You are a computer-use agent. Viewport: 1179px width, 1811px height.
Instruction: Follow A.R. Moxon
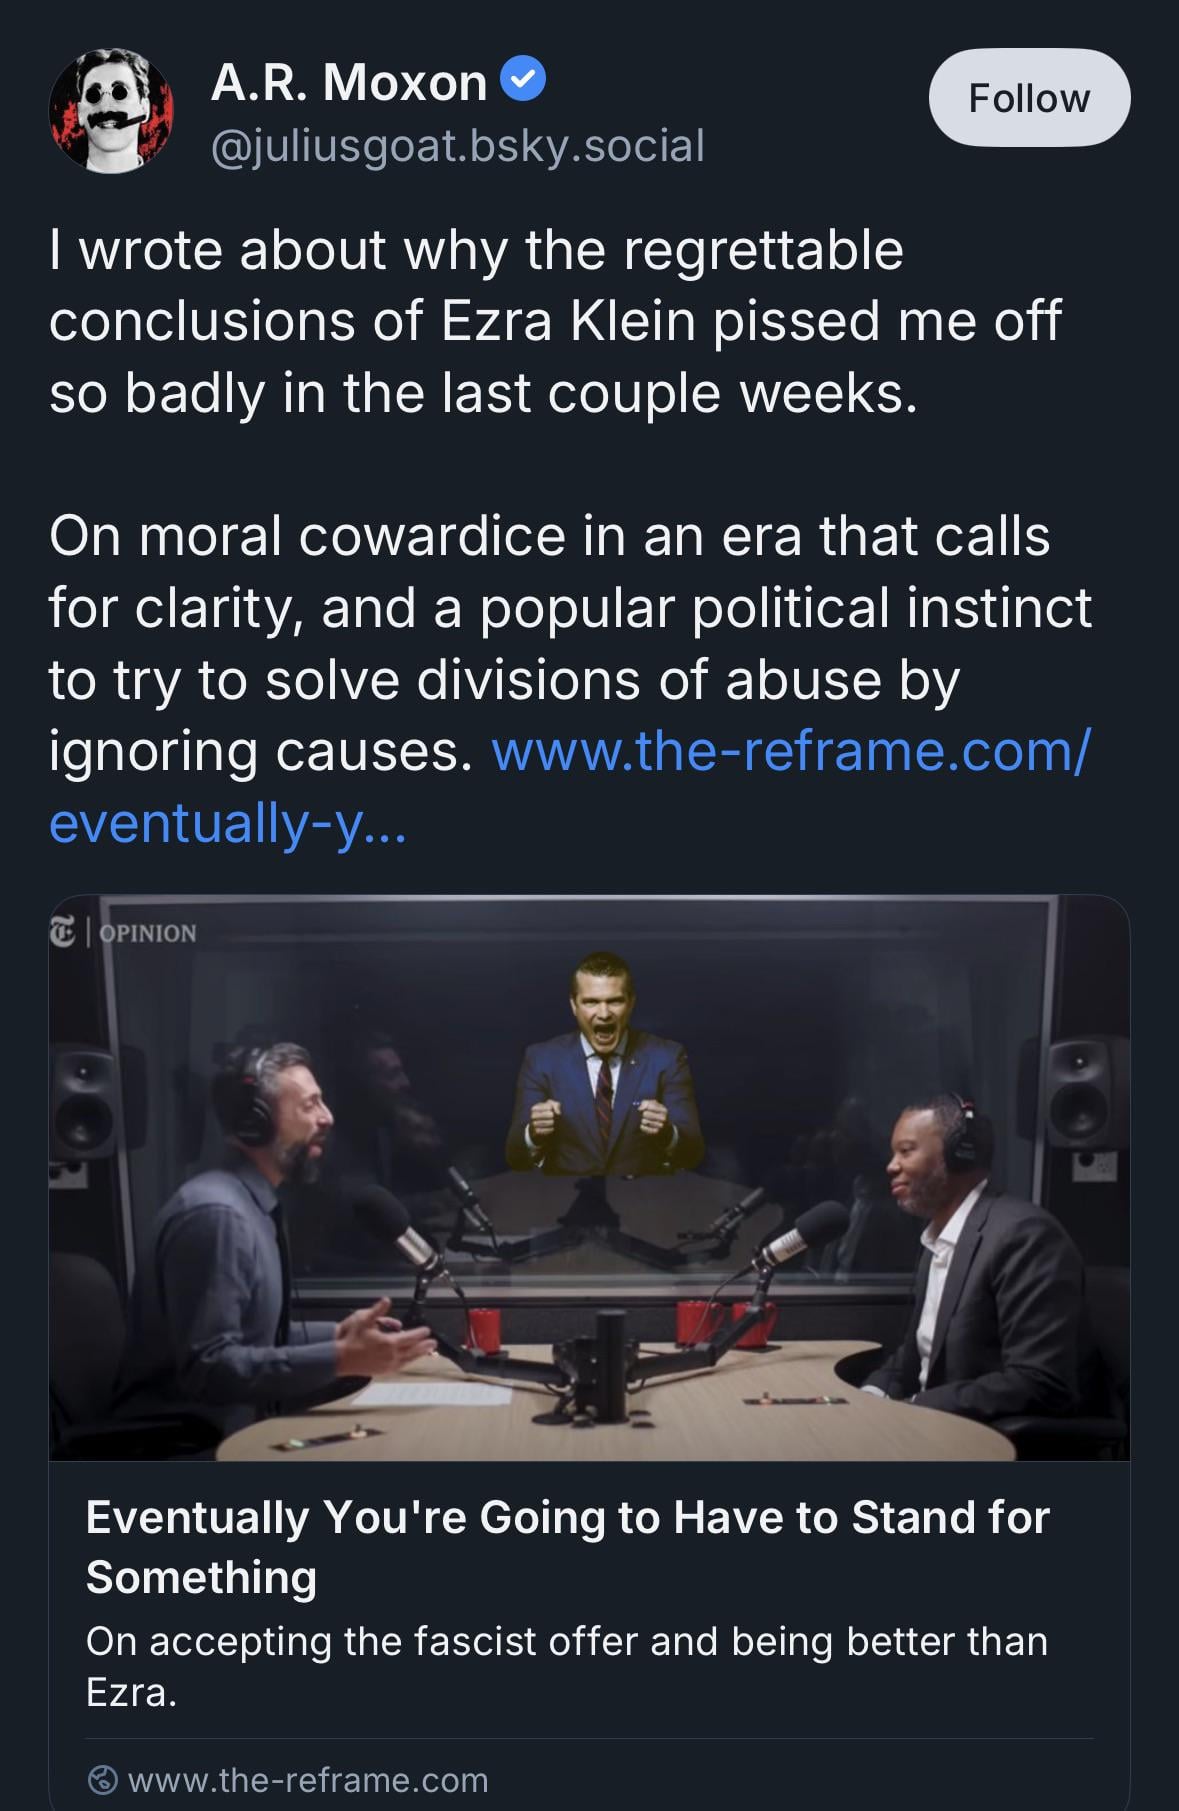1029,98
